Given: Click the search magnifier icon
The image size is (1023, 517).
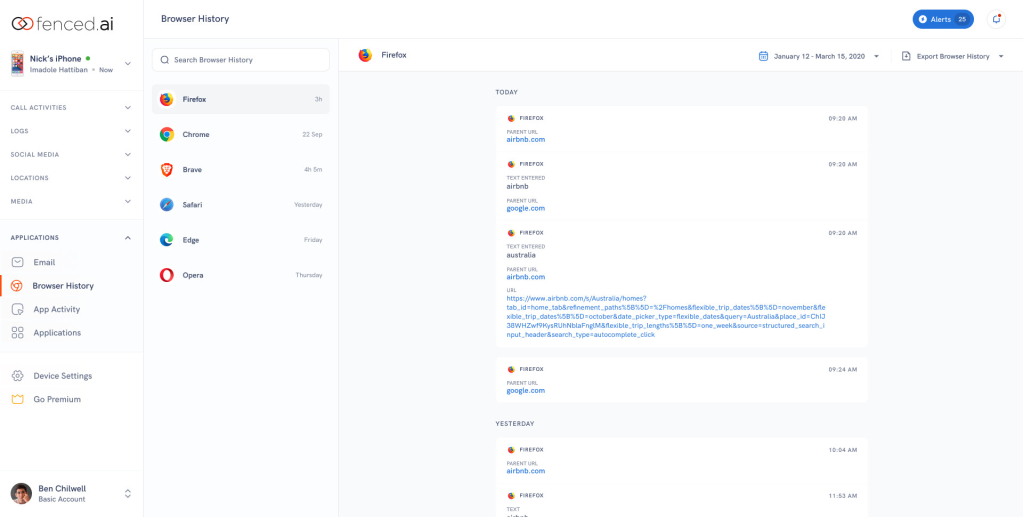Looking at the screenshot, I should click(165, 59).
